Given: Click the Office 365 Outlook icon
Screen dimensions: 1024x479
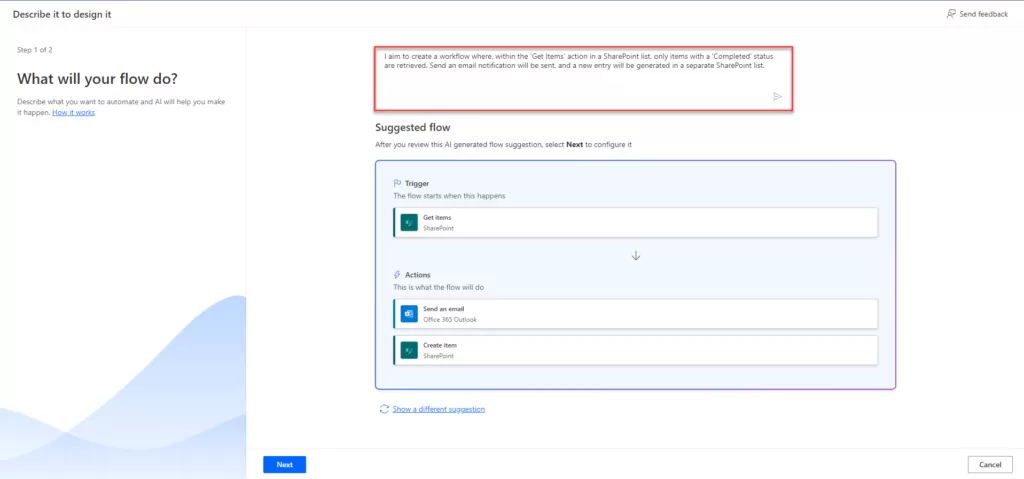Looking at the screenshot, I should [408, 314].
